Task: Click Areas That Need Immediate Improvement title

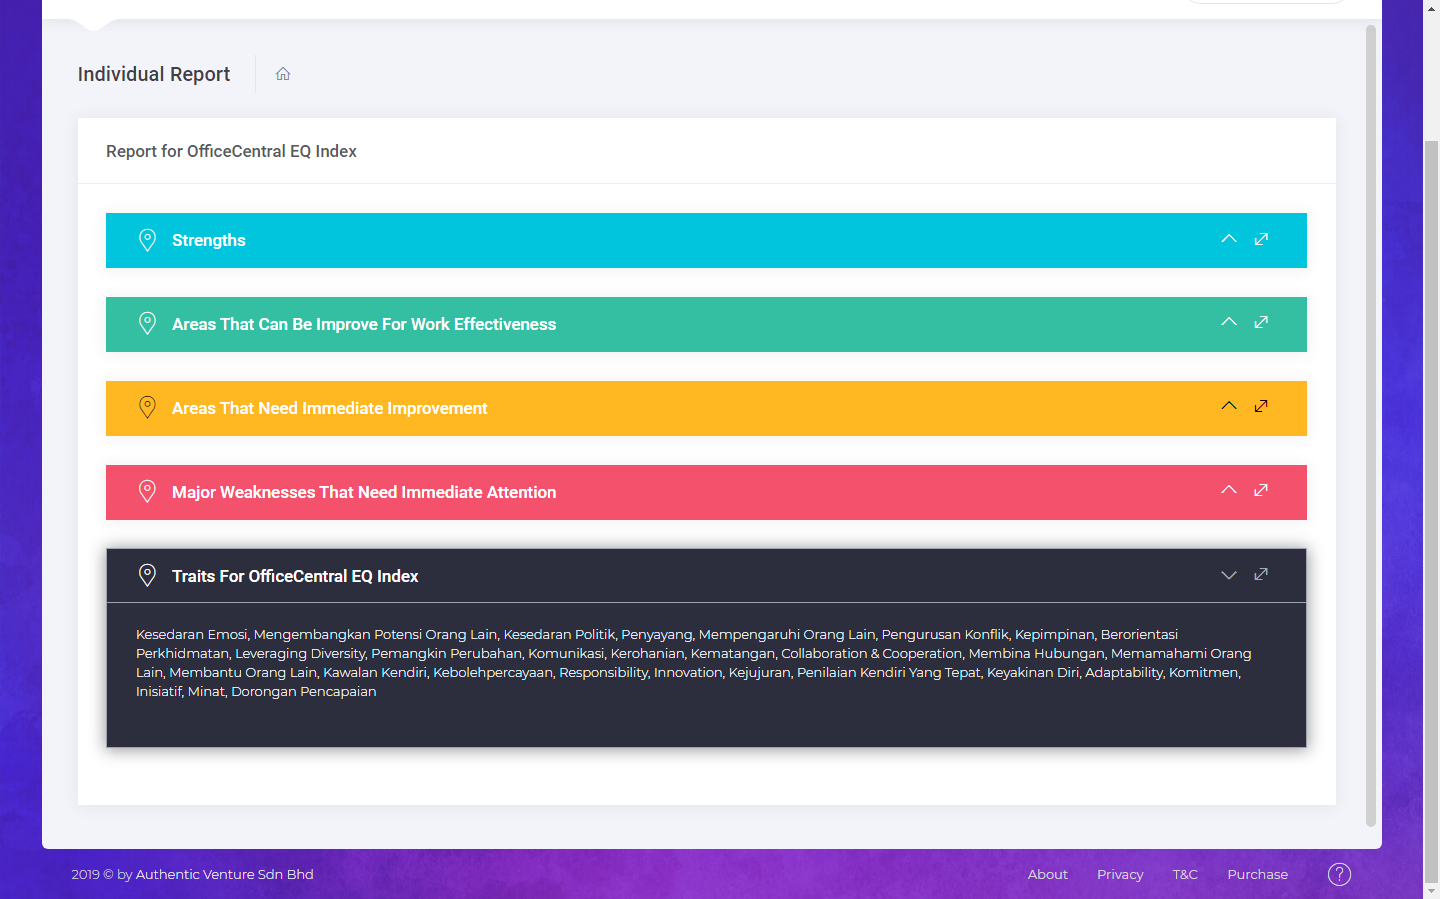Action: point(330,408)
